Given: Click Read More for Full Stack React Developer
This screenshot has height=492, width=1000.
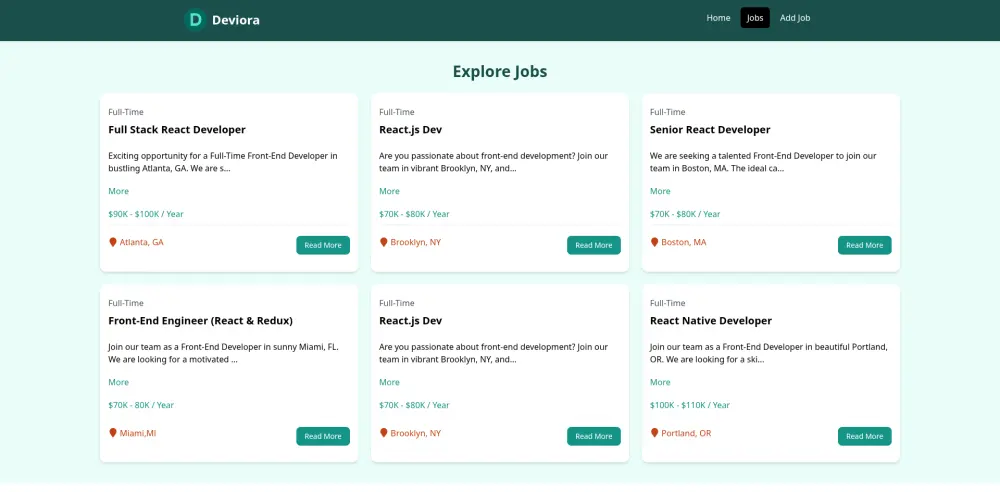Looking at the screenshot, I should pos(323,245).
